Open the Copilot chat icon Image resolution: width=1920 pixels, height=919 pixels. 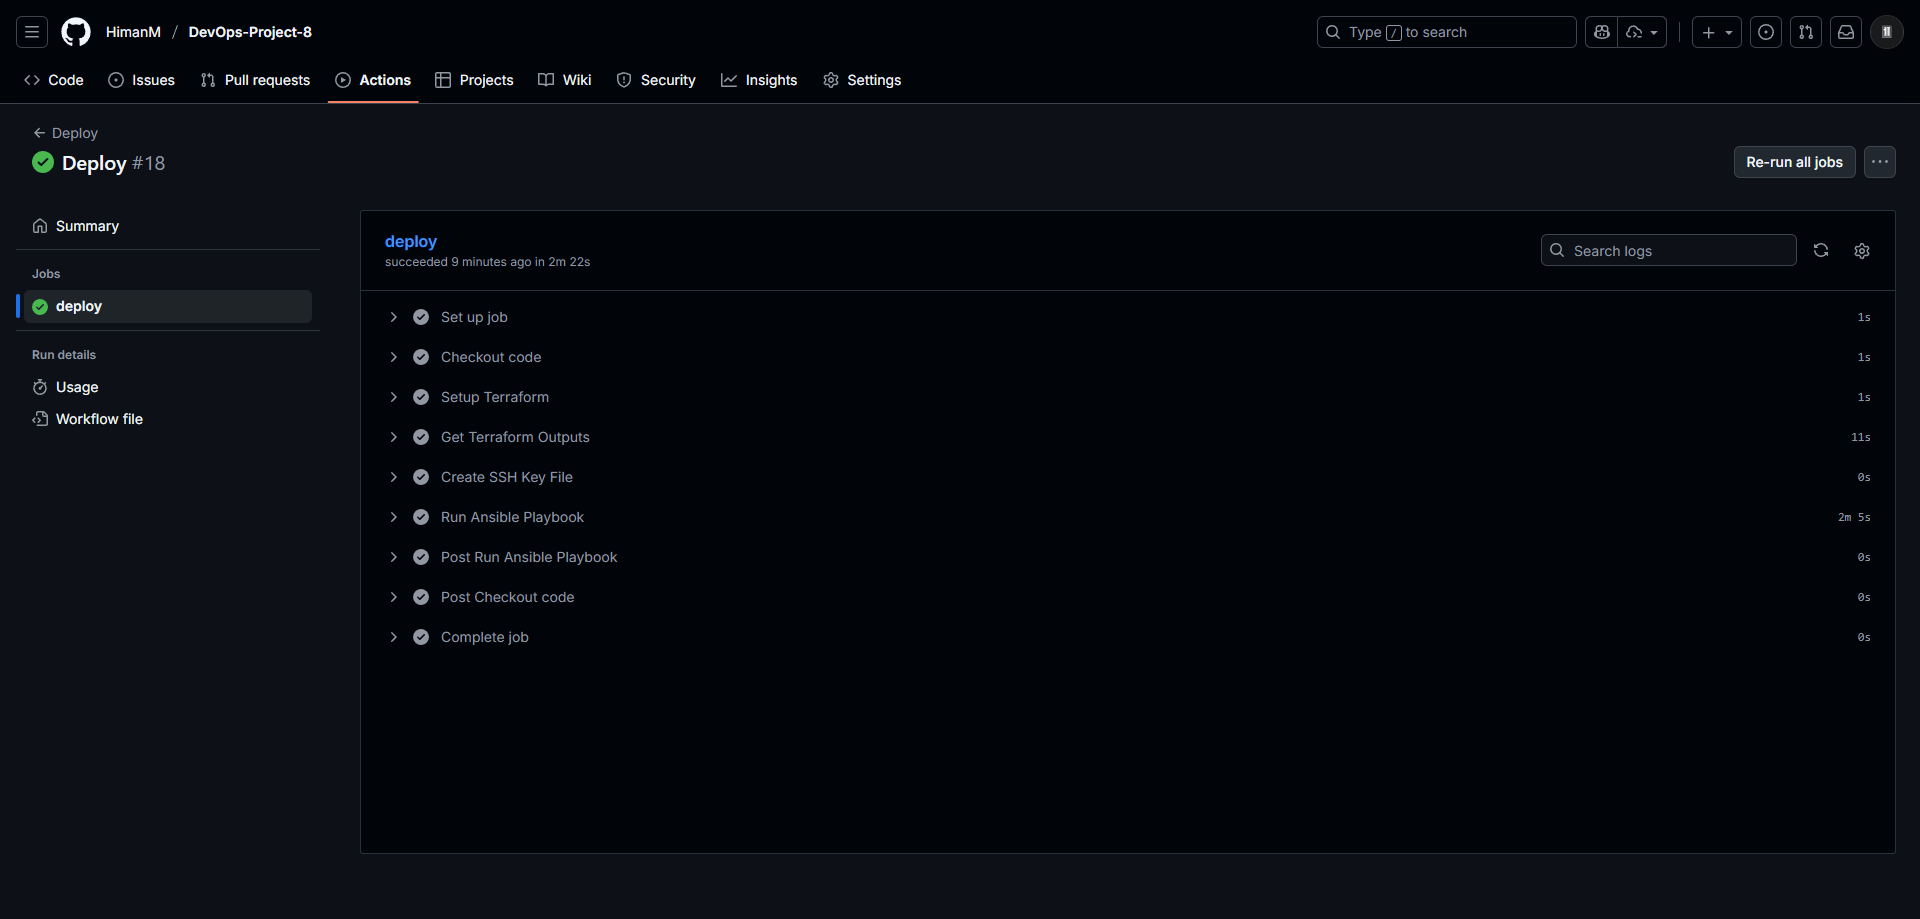click(1602, 32)
